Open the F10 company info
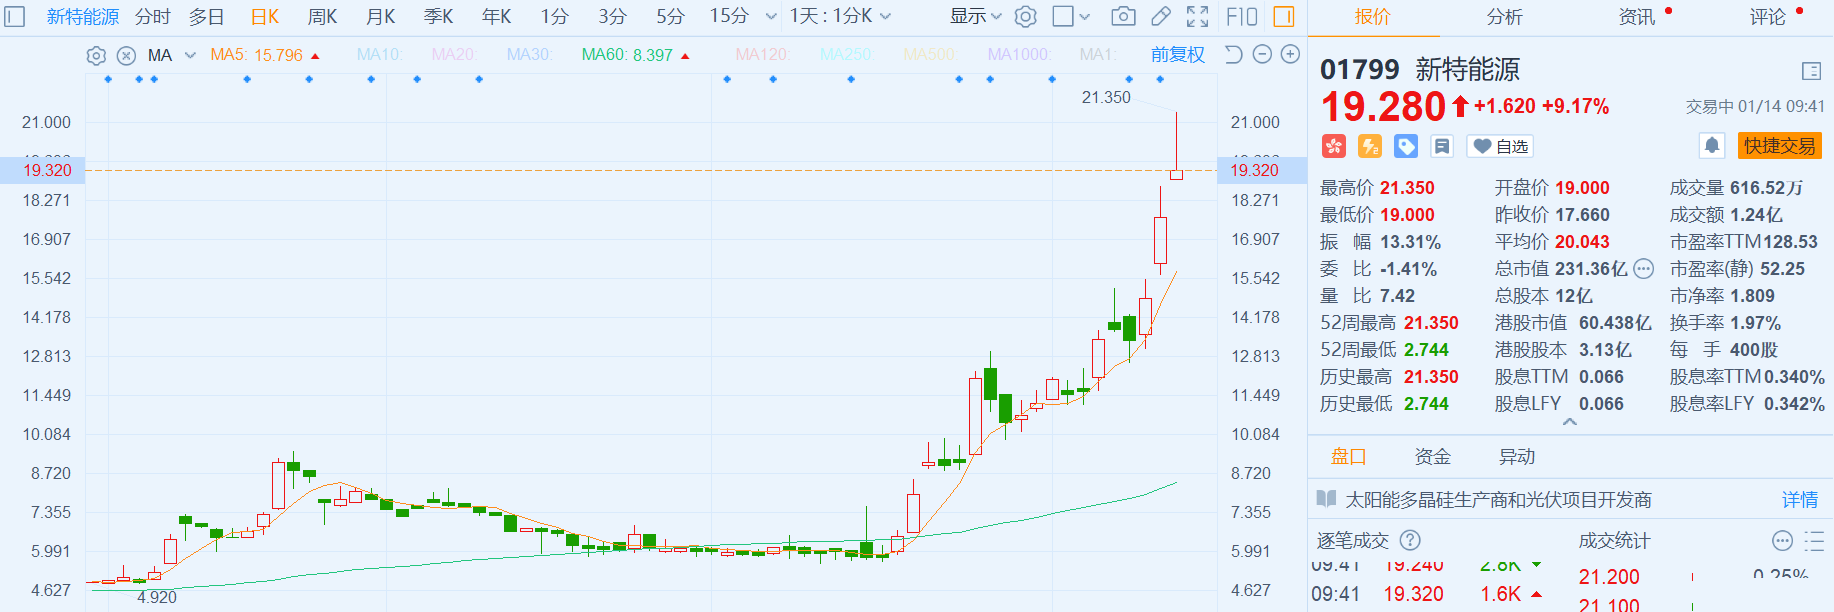The image size is (1834, 612). pyautogui.click(x=1241, y=16)
